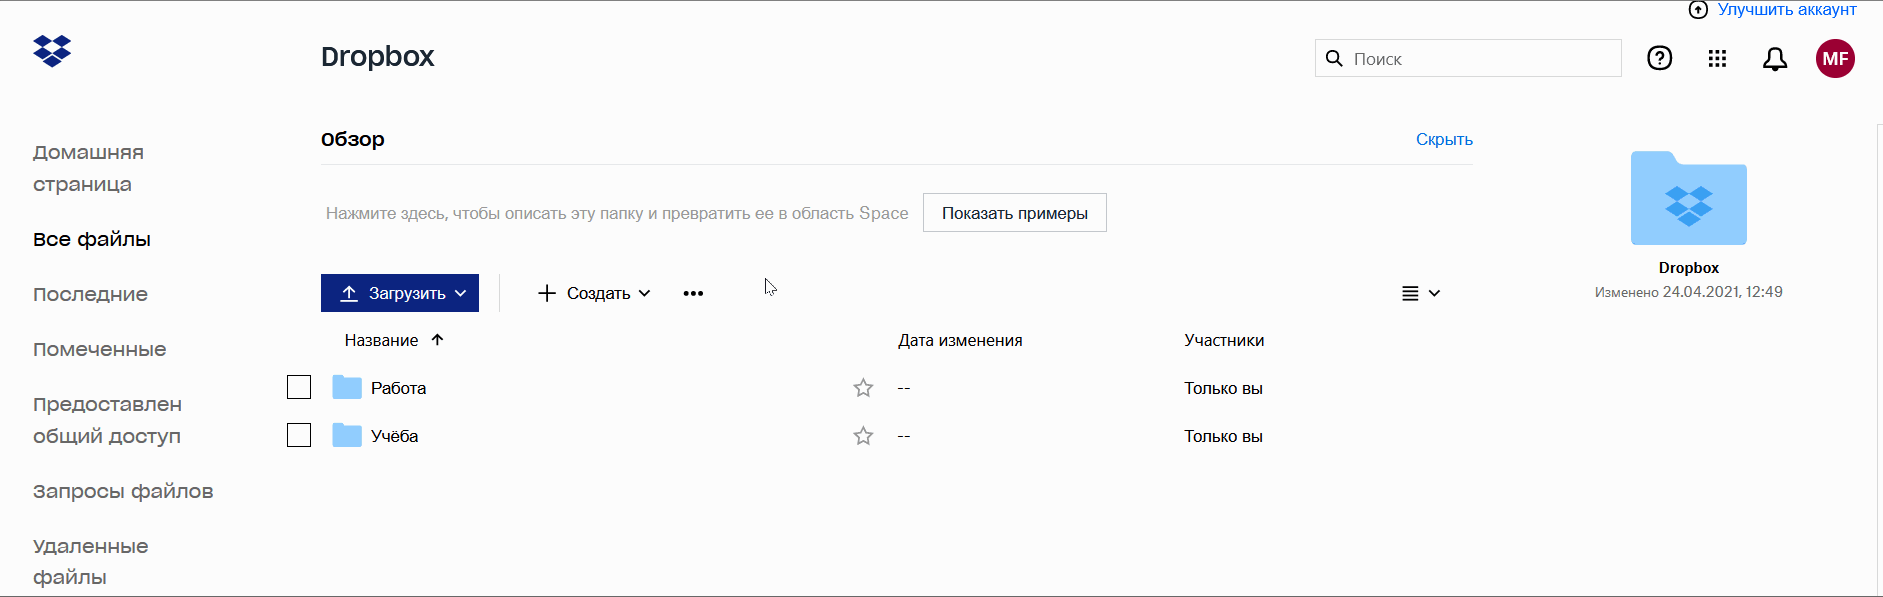
Task: Click the Показать примеры button
Action: (x=1014, y=213)
